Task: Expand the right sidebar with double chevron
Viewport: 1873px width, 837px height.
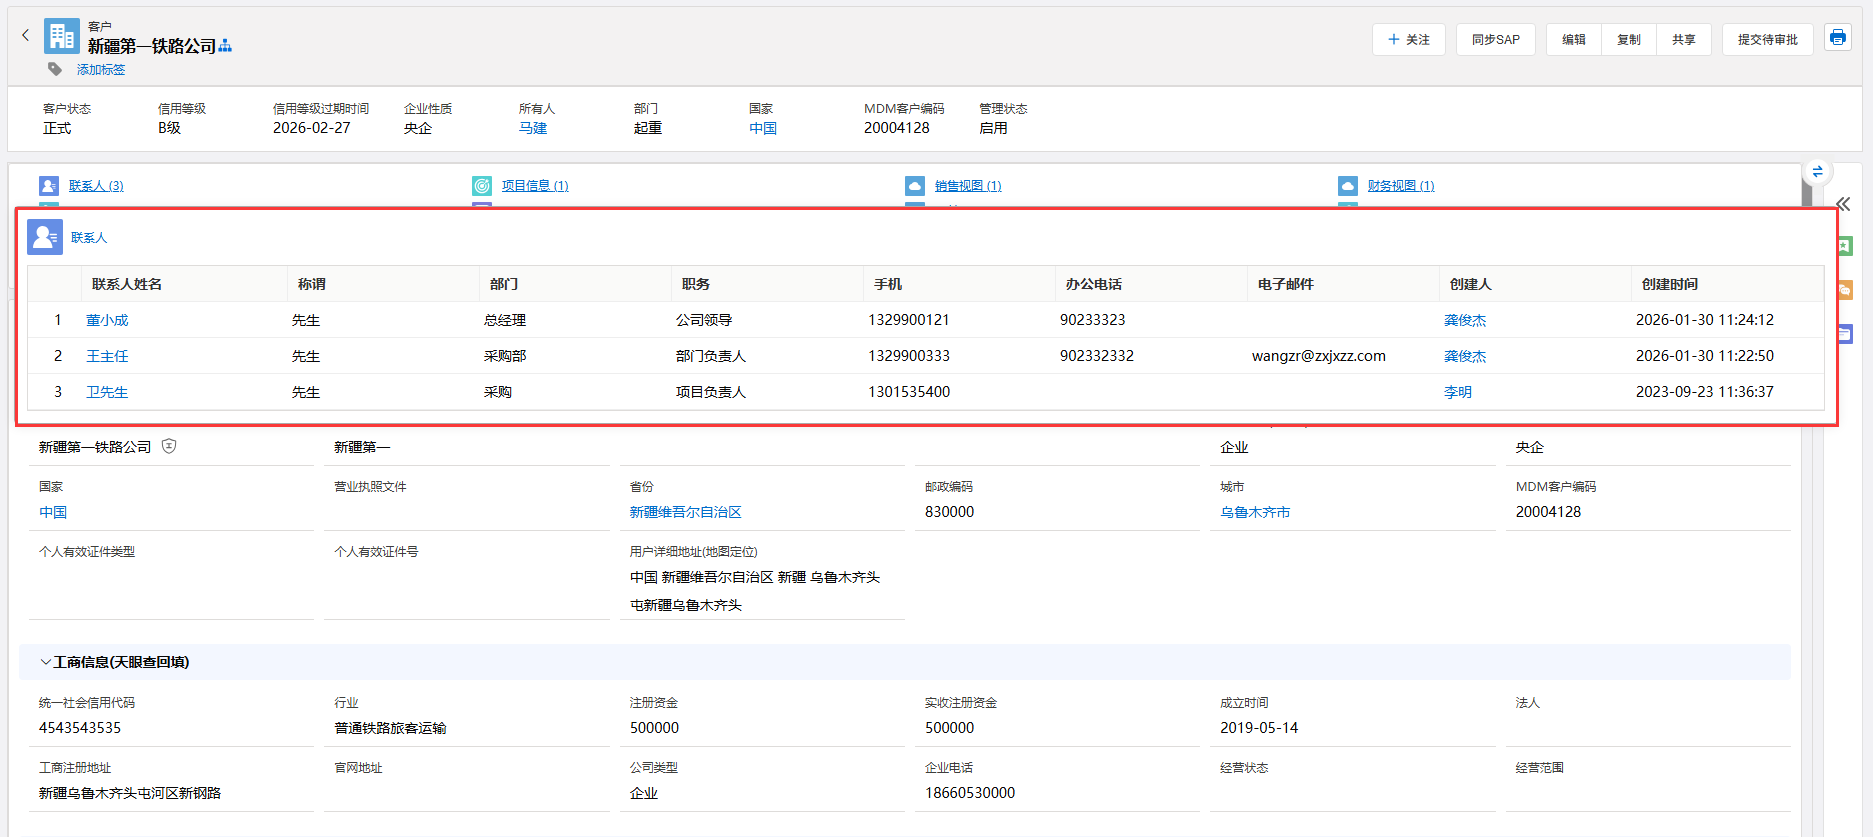Action: coord(1843,204)
